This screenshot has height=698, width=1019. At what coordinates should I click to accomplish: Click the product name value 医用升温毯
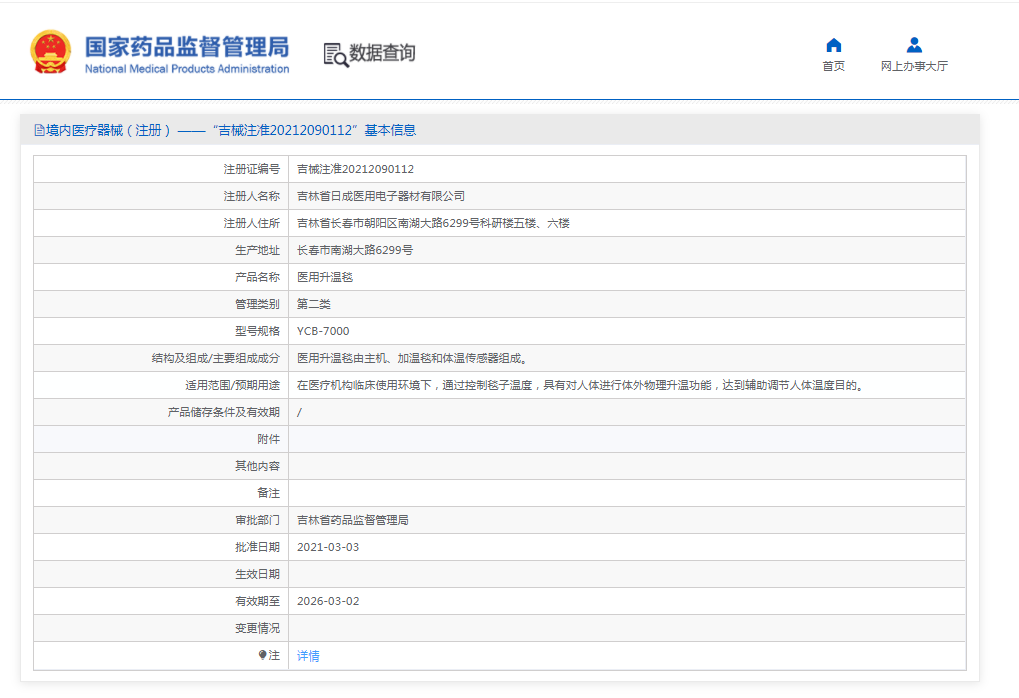click(325, 277)
